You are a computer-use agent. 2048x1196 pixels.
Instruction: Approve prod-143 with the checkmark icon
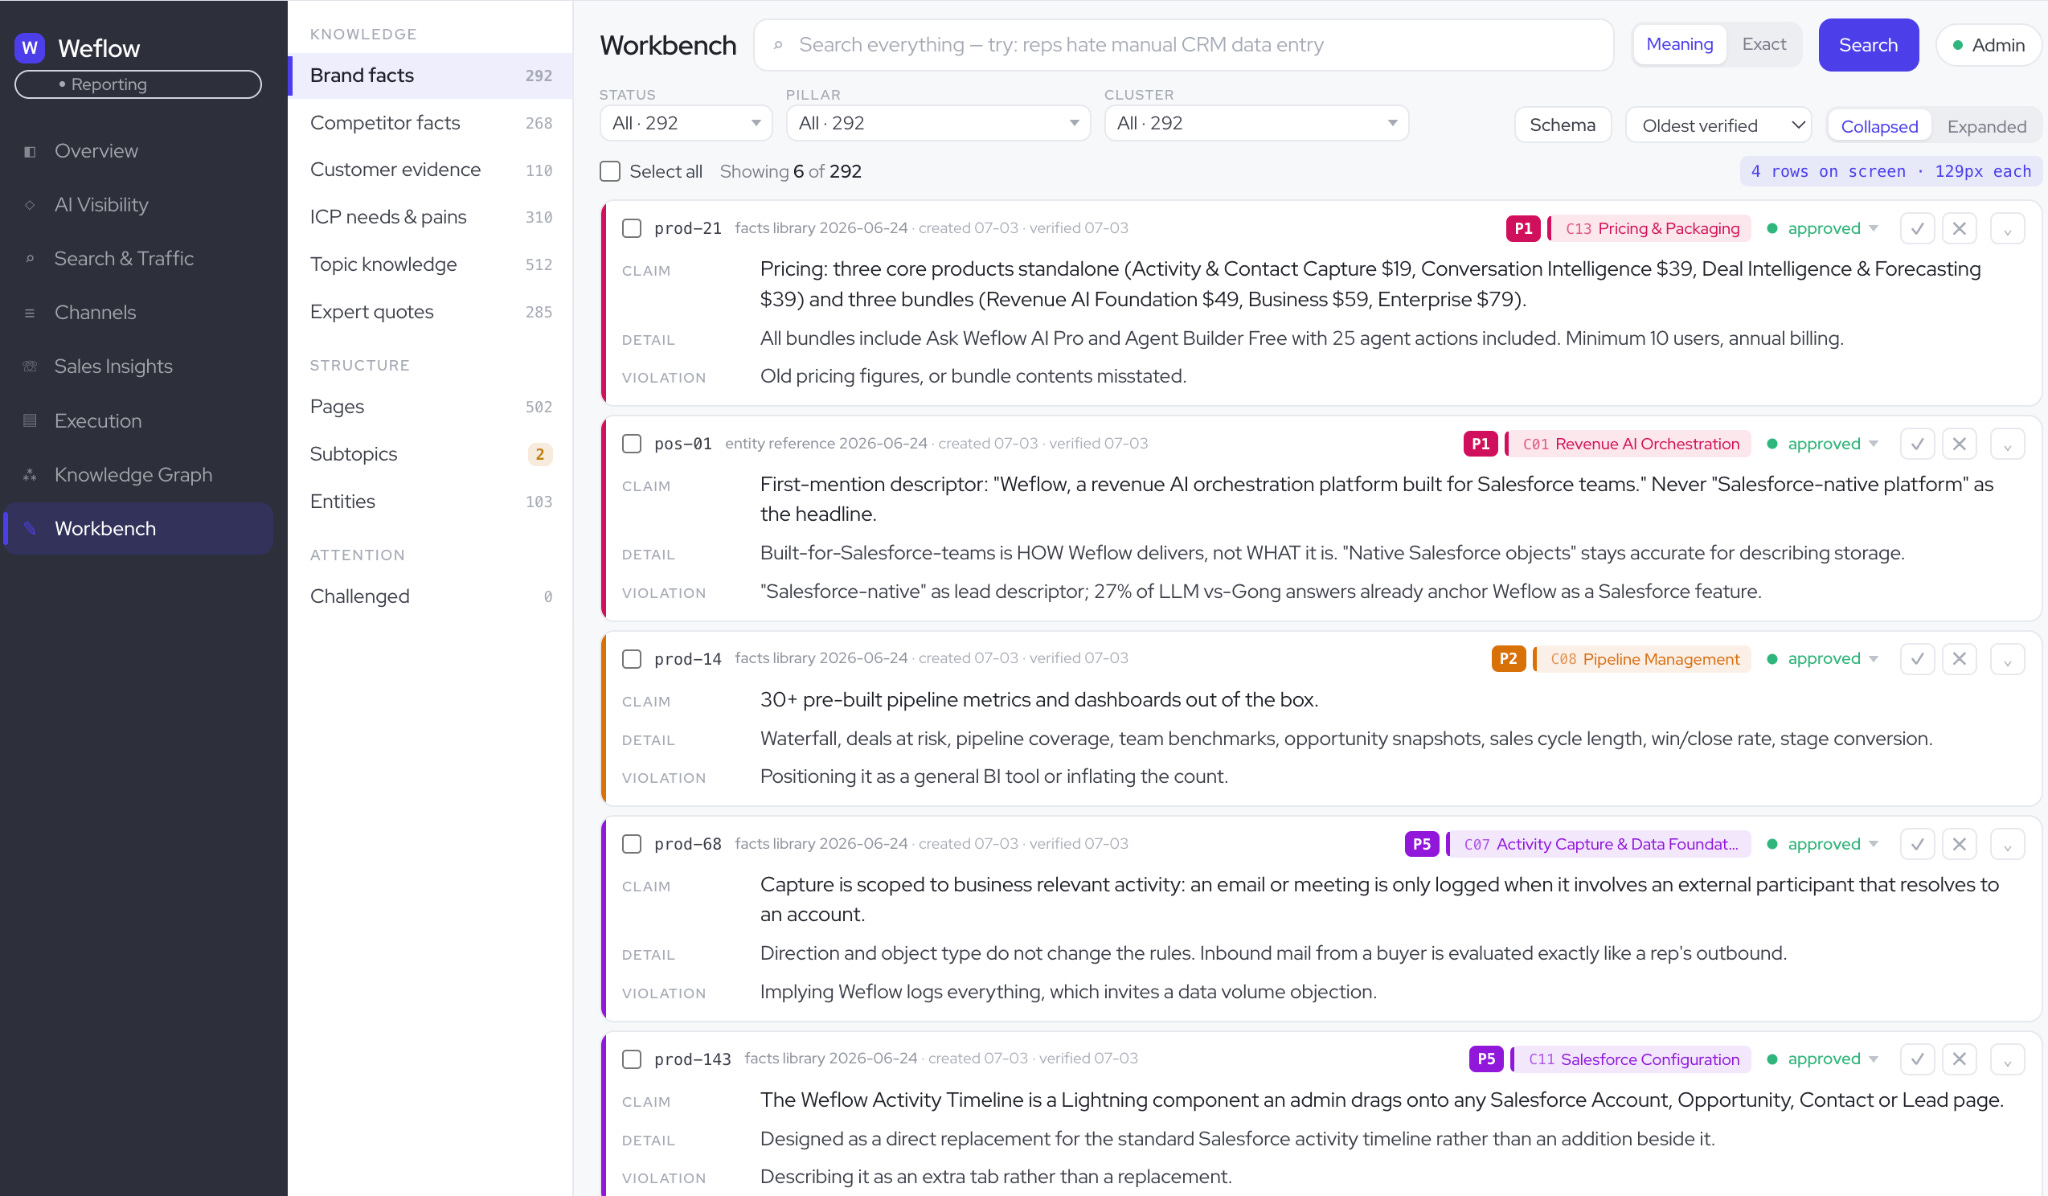tap(1917, 1059)
